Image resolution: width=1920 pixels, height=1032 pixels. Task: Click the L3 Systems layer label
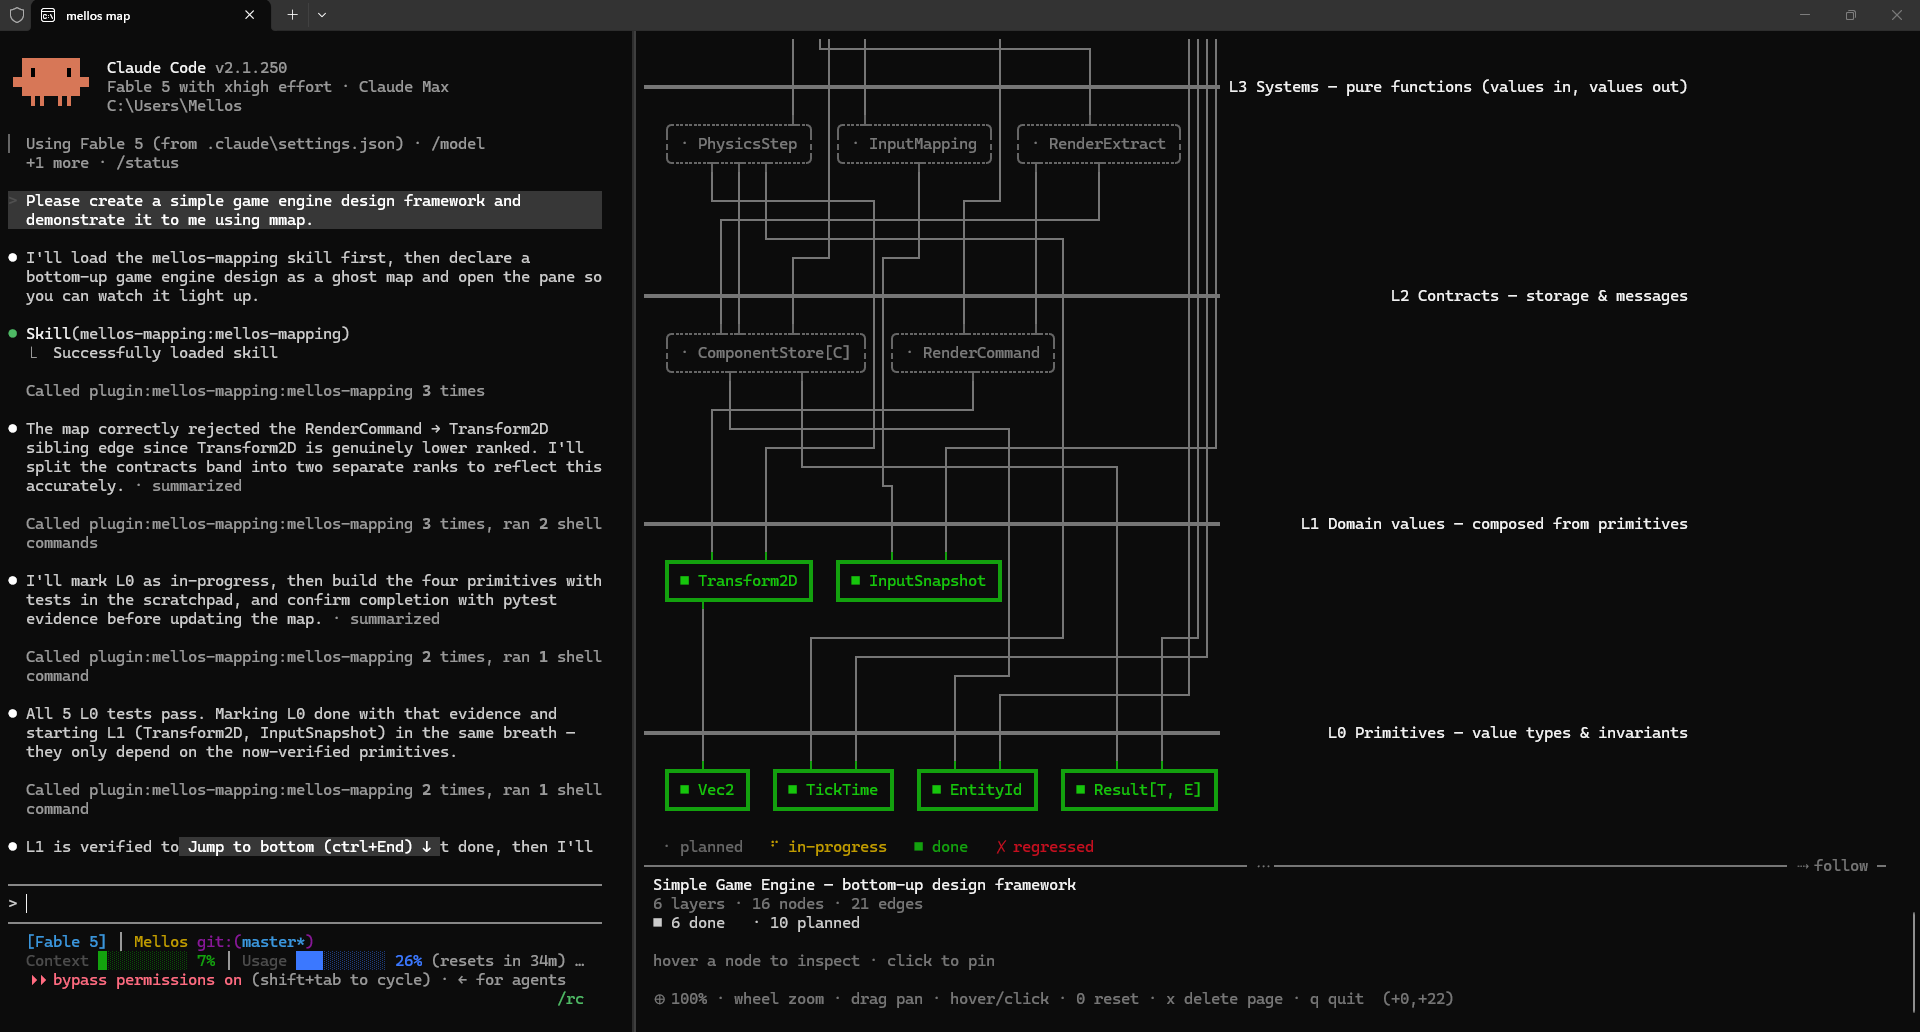[1458, 87]
